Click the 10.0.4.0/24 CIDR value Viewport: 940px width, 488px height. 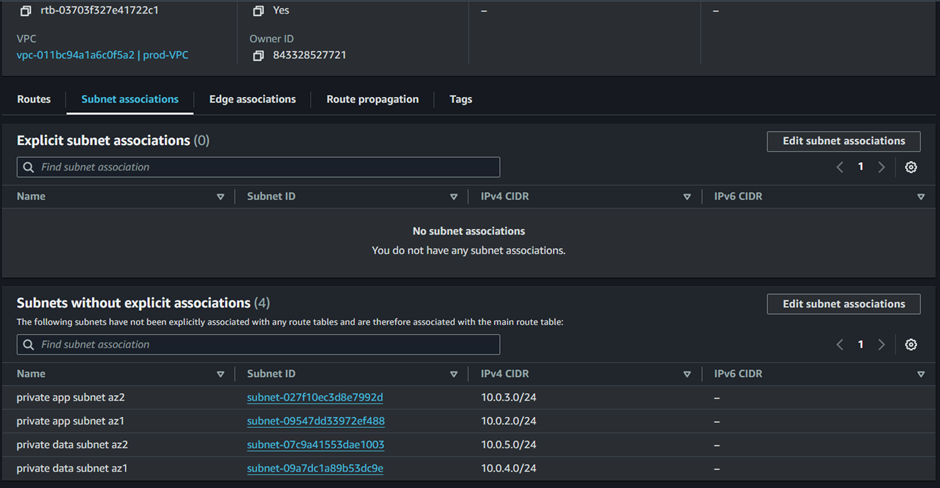coord(508,469)
